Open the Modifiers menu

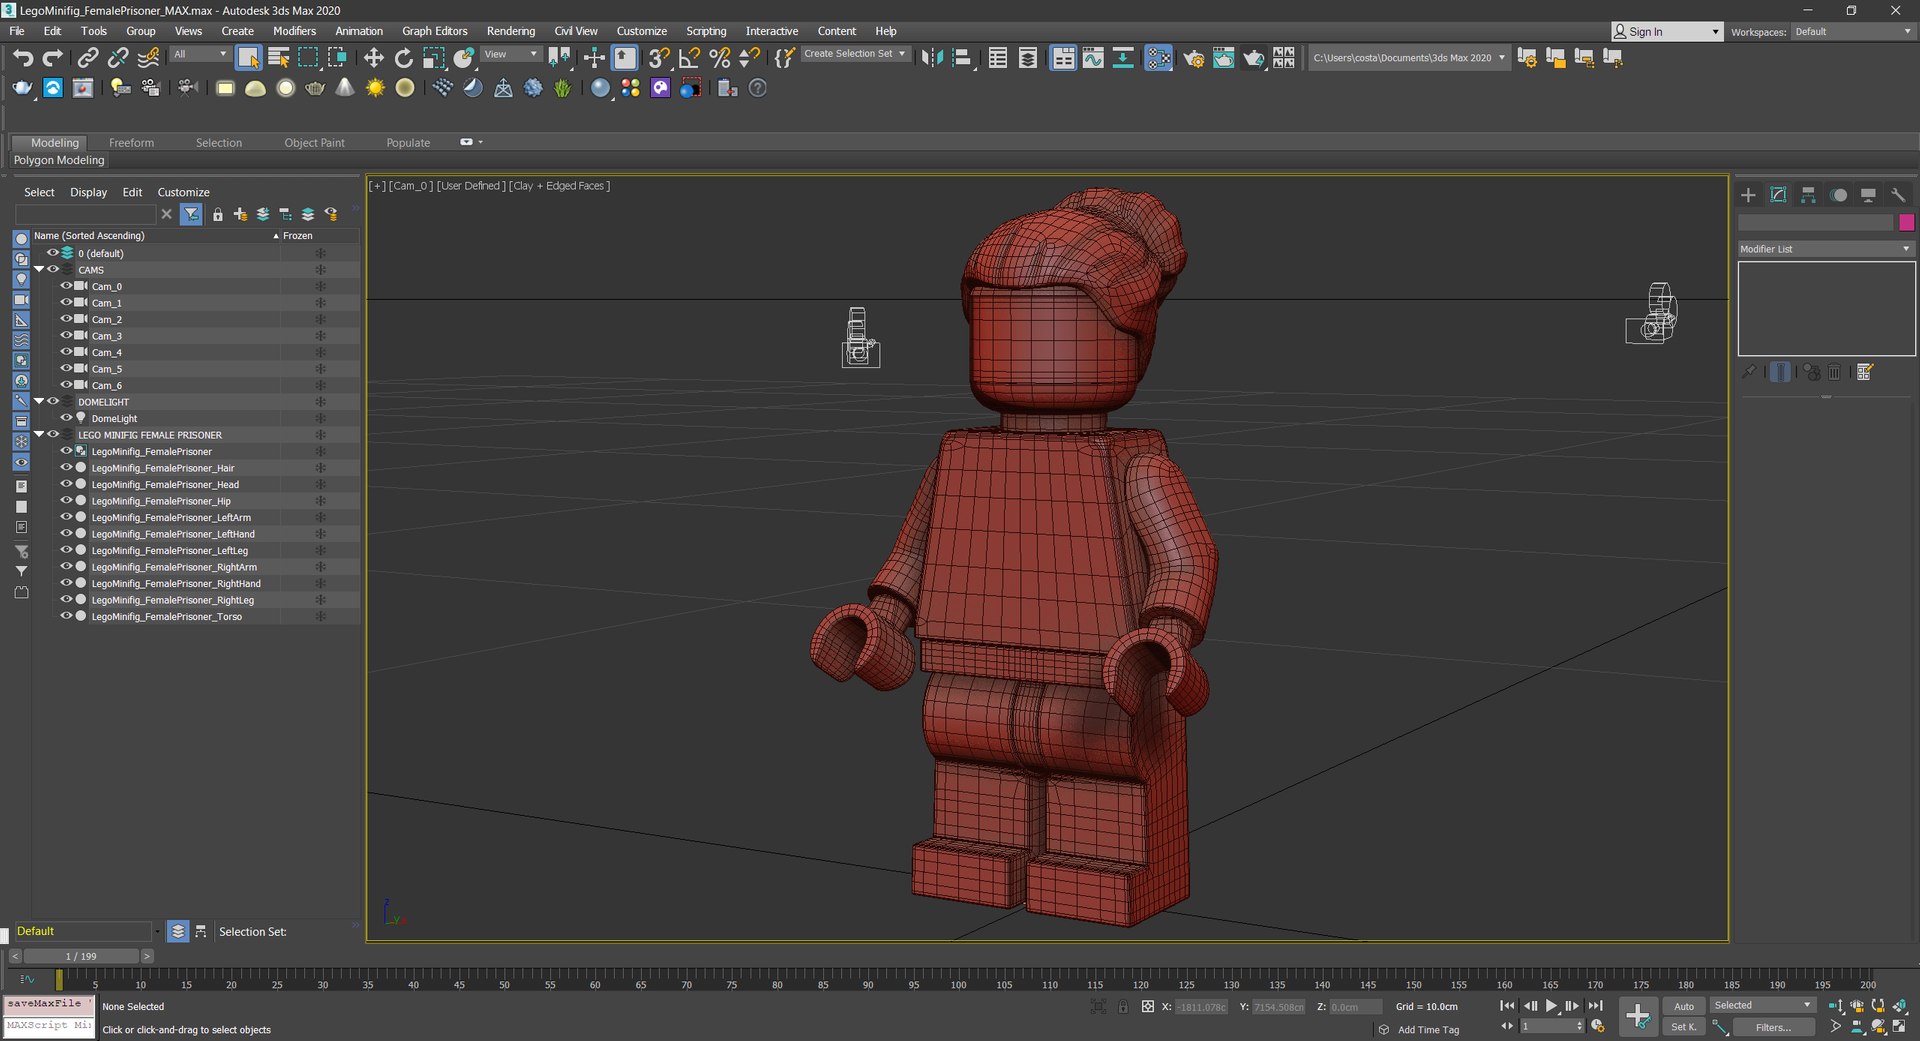[294, 31]
